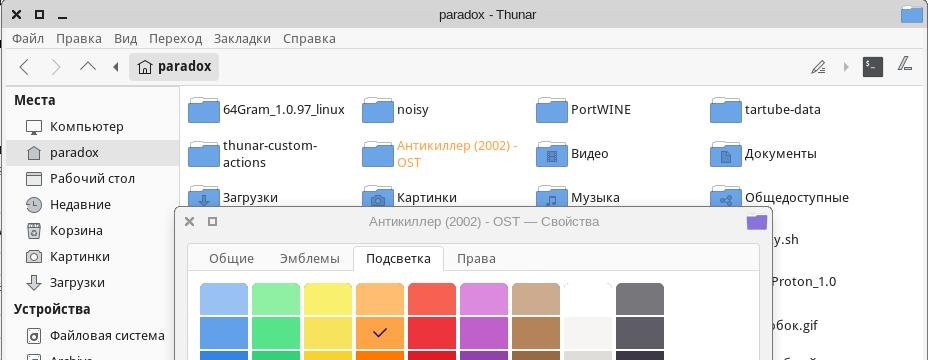Image resolution: width=928 pixels, height=360 pixels.
Task: Pick the light blue swatch in top row
Action: (x=224, y=299)
